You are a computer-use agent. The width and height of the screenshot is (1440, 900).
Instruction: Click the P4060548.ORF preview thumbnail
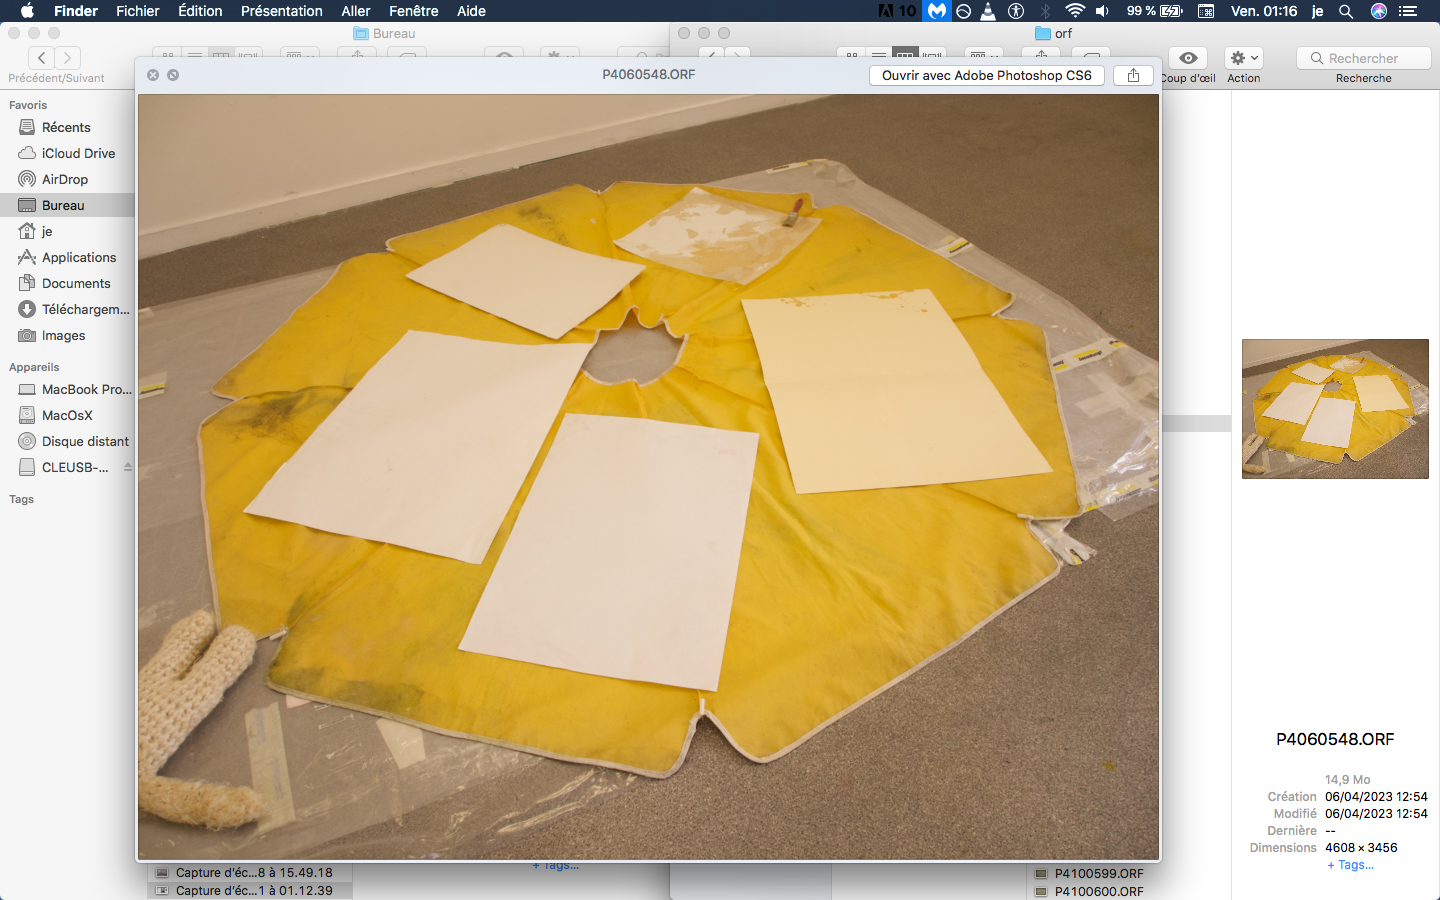point(1335,408)
